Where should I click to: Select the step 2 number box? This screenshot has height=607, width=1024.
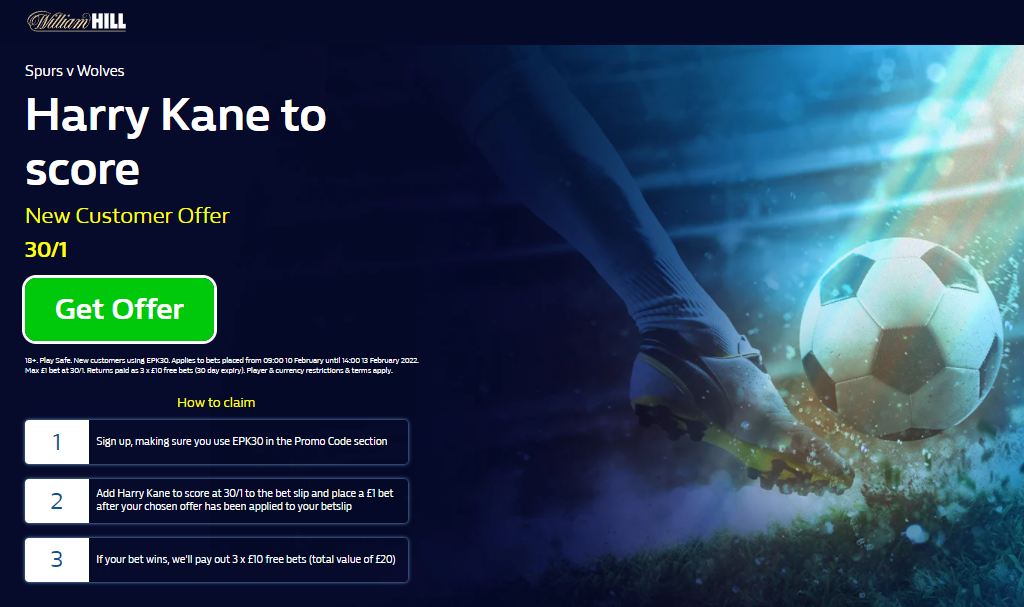[57, 501]
